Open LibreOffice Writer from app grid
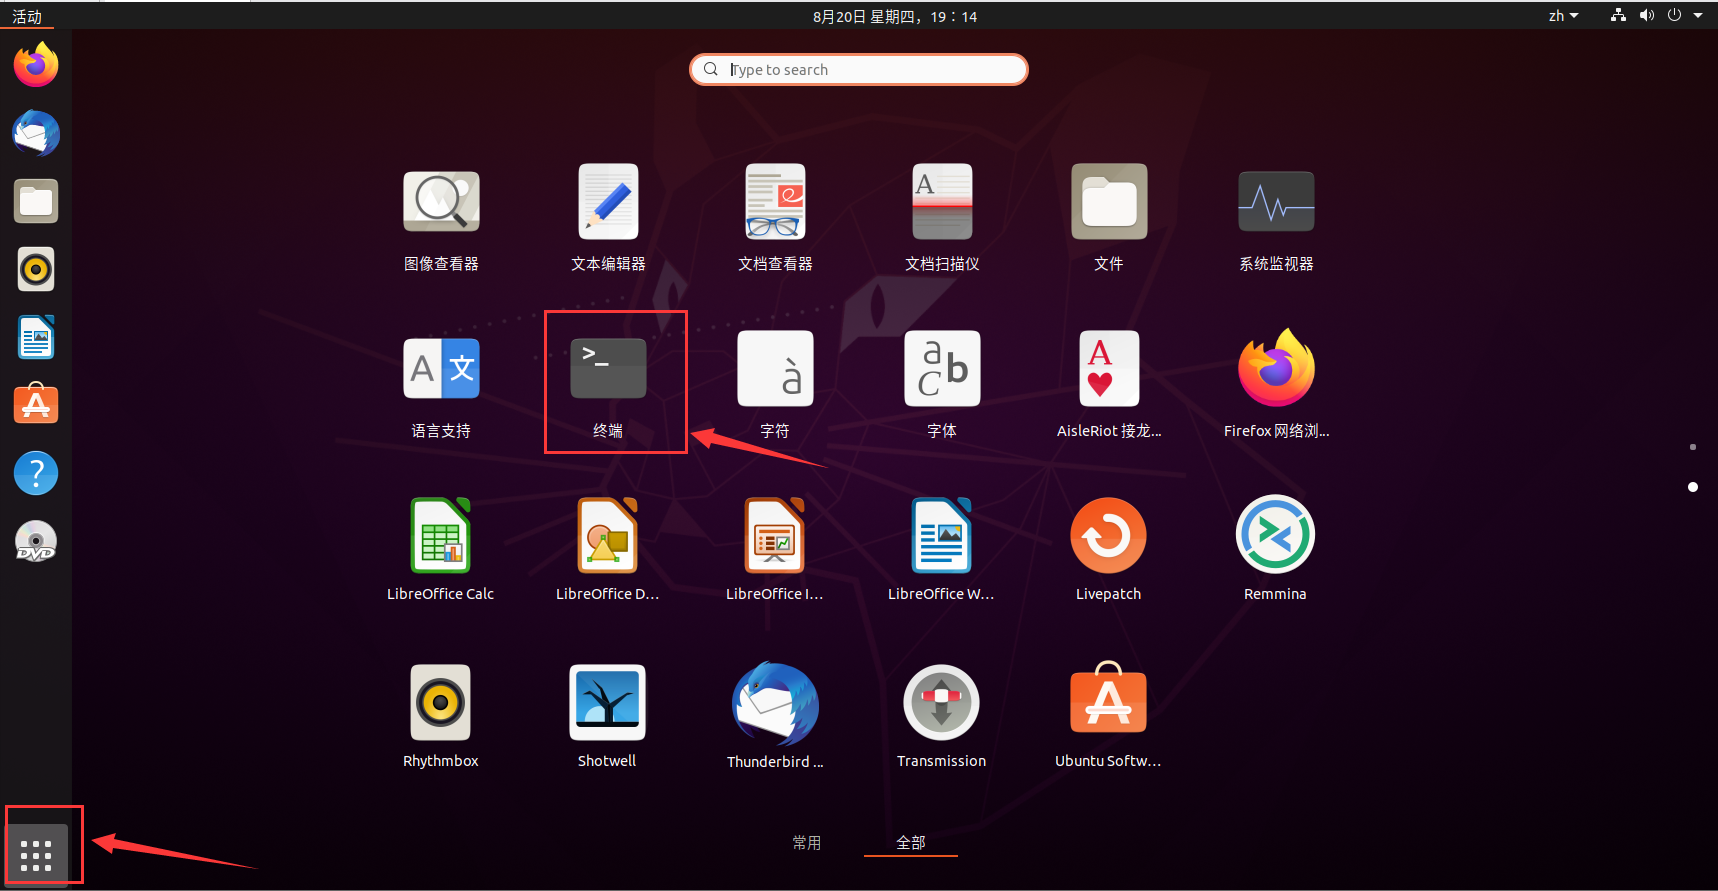Viewport: 1718px width, 891px height. pos(942,535)
